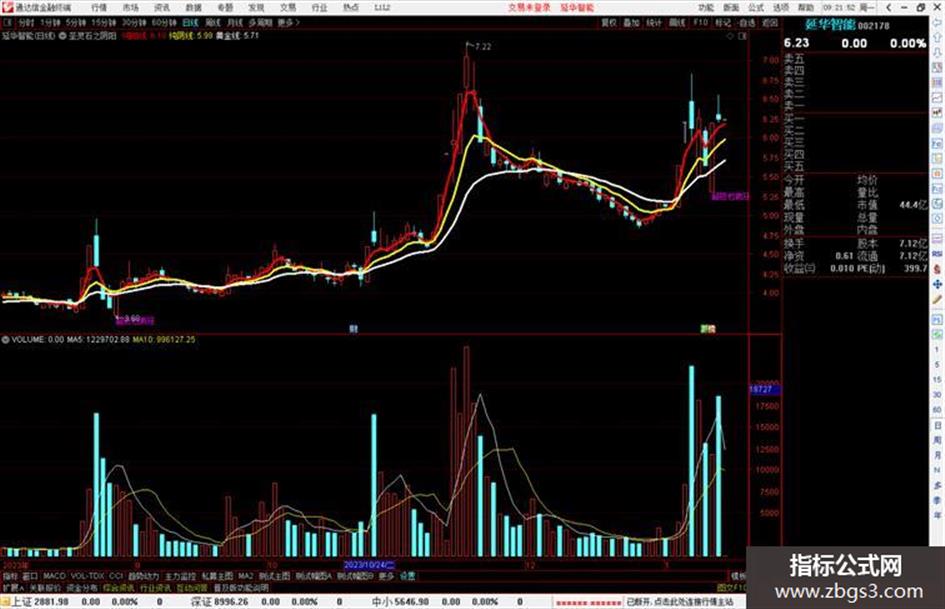Viewport: 945px width, 609px height.
Task: Open F10 company info
Action: pyautogui.click(x=700, y=23)
